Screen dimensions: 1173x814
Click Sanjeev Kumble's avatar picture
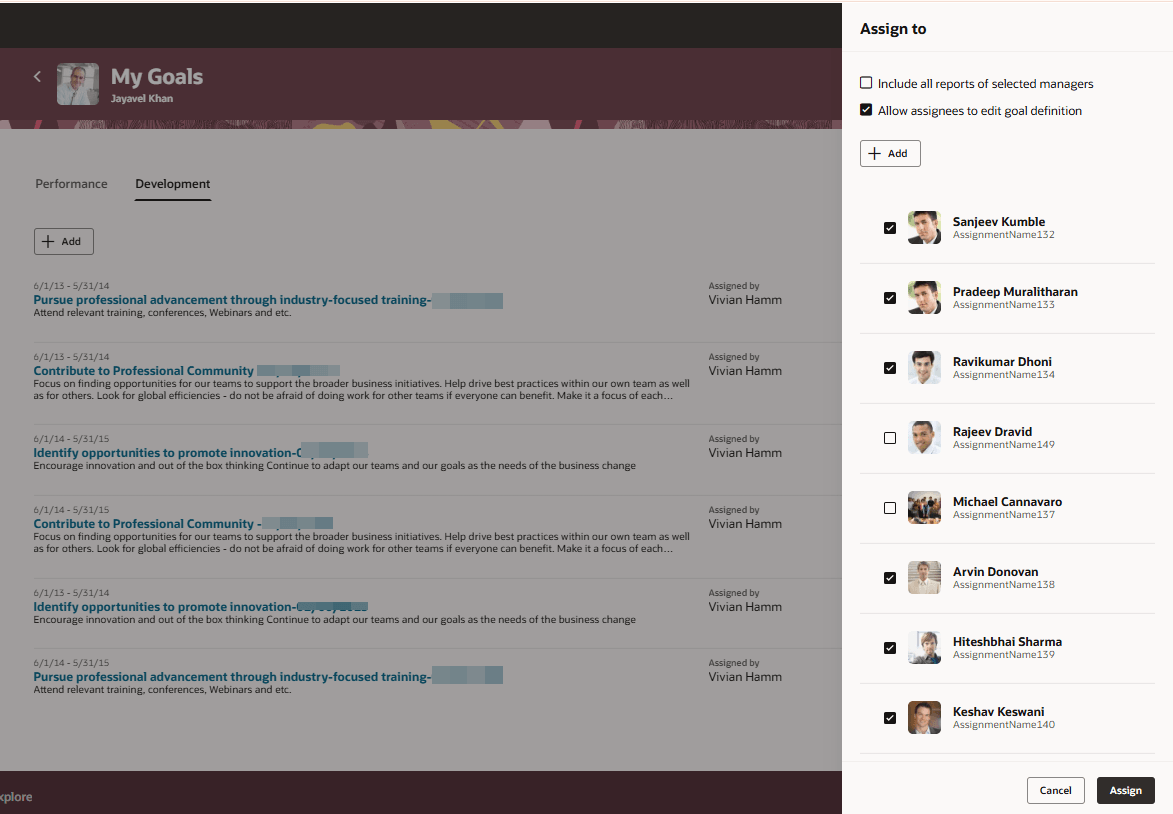click(924, 227)
